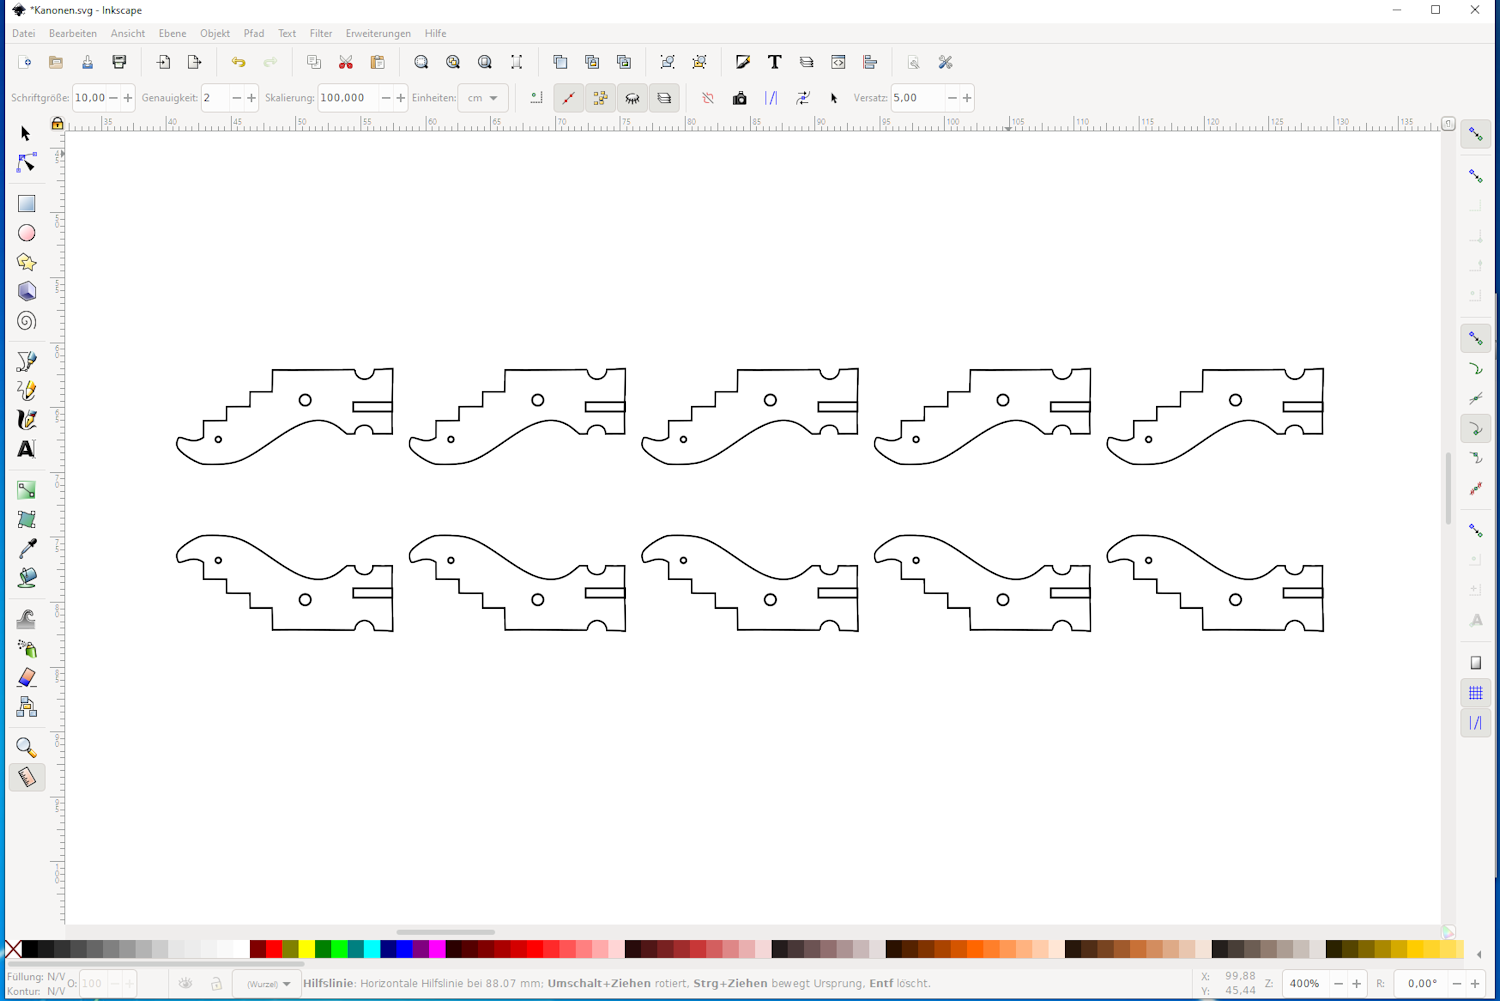Pick the yellow swatch in palette
Viewport: 1500px width, 1001px height.
click(306, 949)
